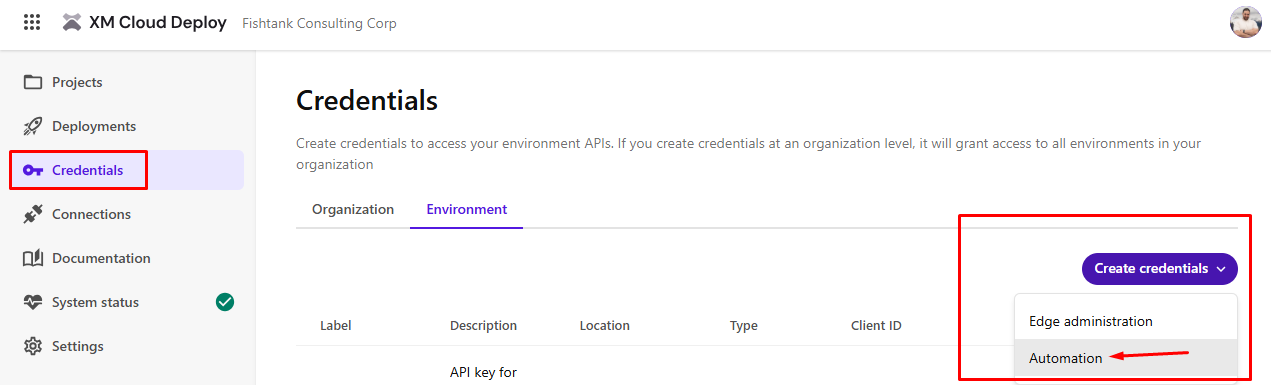Click the Credentials page heading
The width and height of the screenshot is (1271, 385).
pos(367,100)
